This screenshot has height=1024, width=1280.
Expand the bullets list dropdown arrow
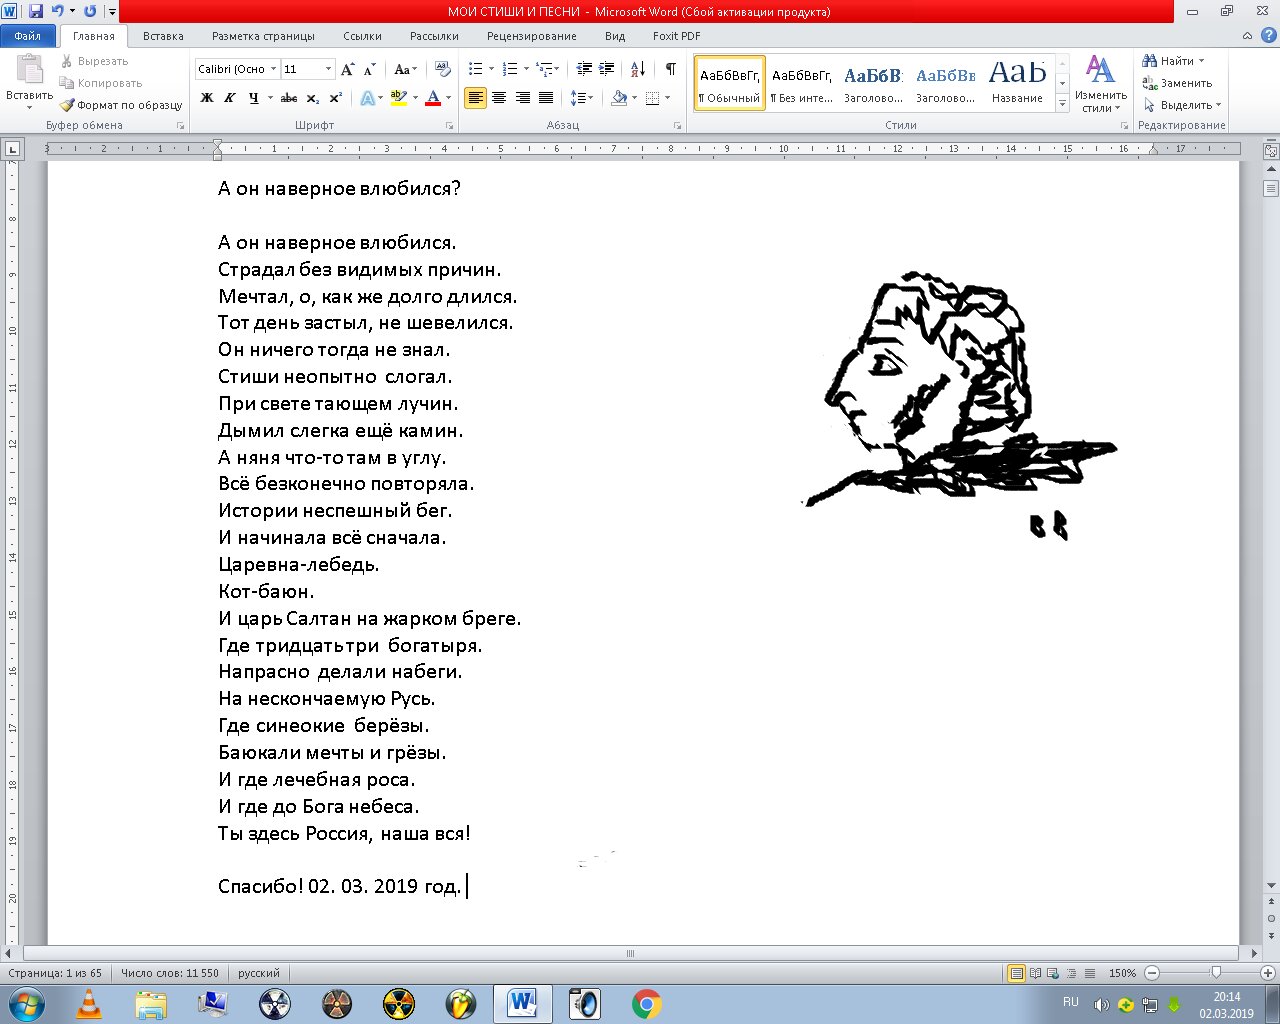[490, 69]
